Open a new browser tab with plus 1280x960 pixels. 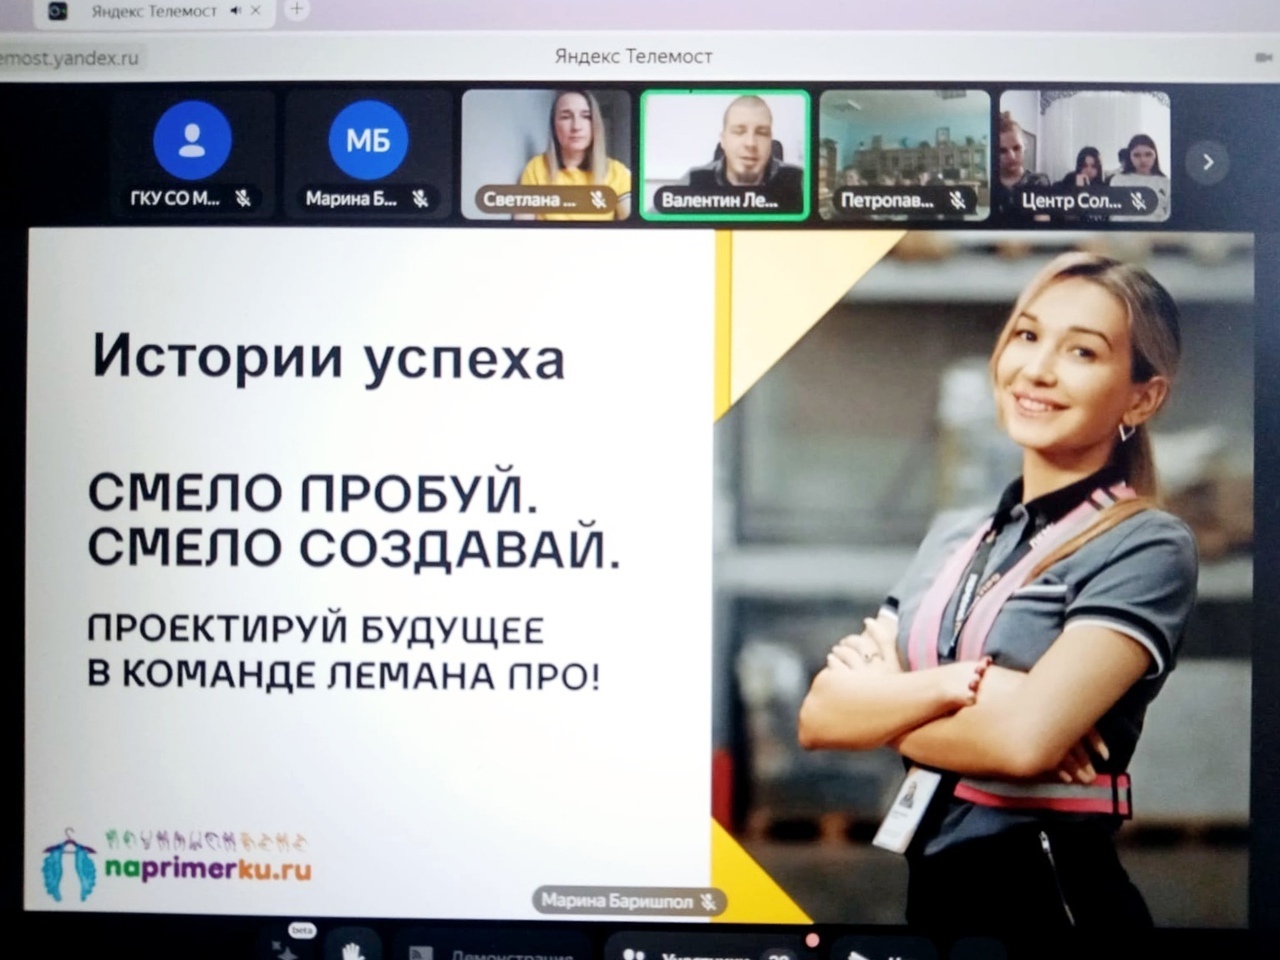[296, 9]
